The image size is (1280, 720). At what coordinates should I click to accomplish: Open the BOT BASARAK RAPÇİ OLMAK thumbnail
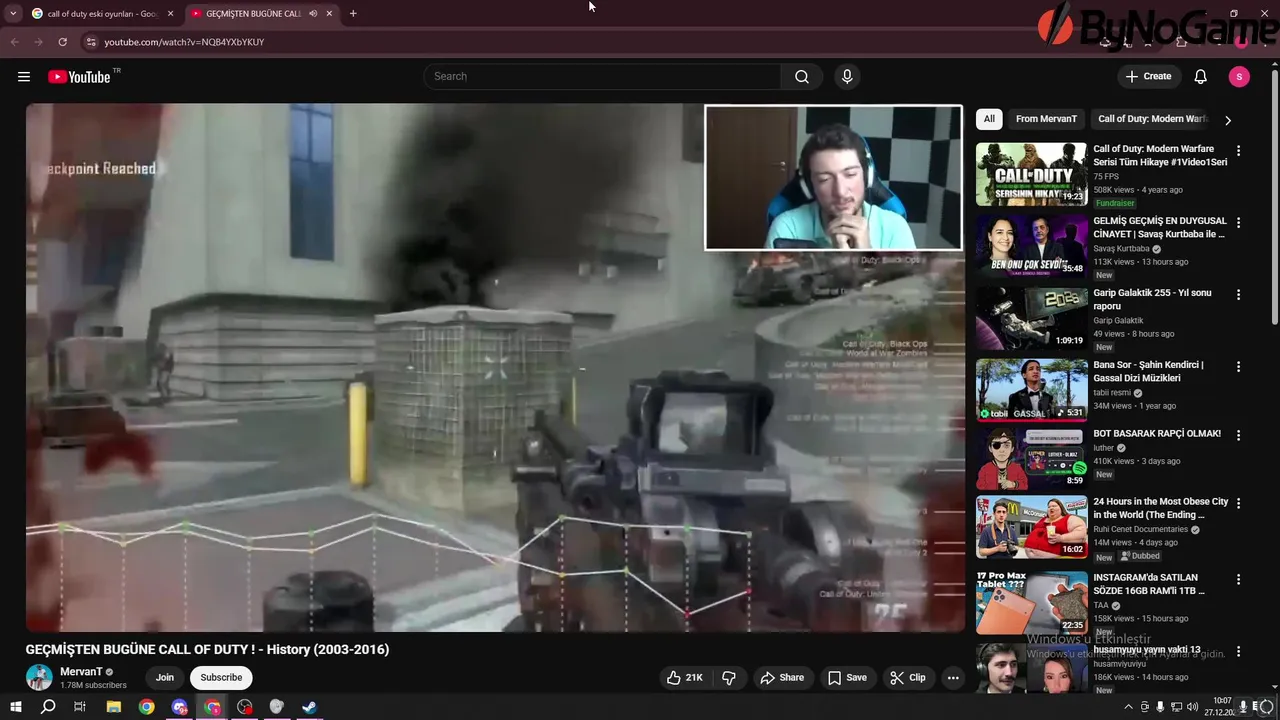click(1031, 459)
